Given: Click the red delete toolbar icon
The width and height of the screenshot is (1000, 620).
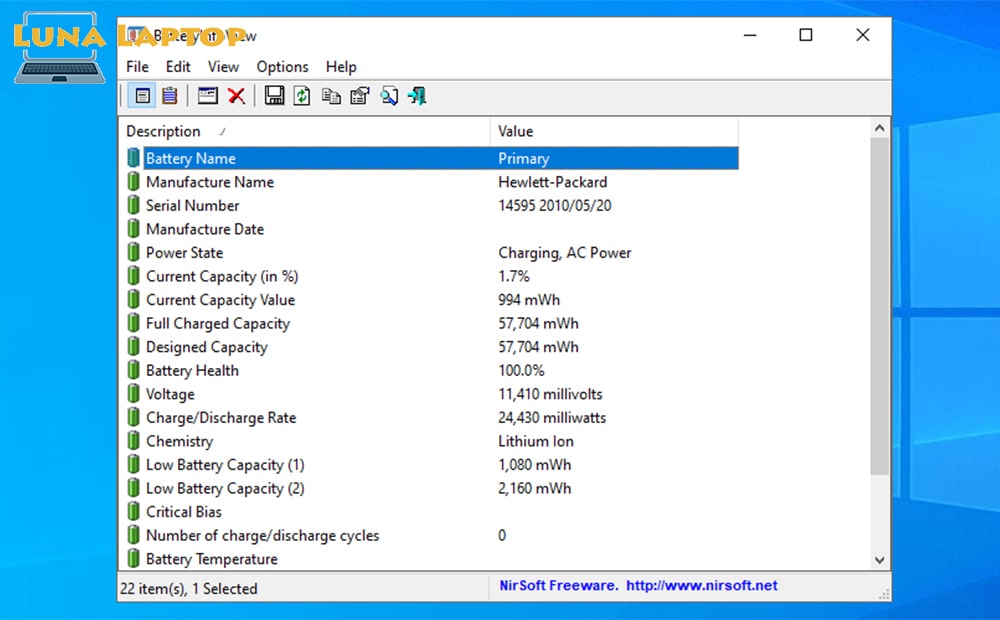Looking at the screenshot, I should coord(236,95).
